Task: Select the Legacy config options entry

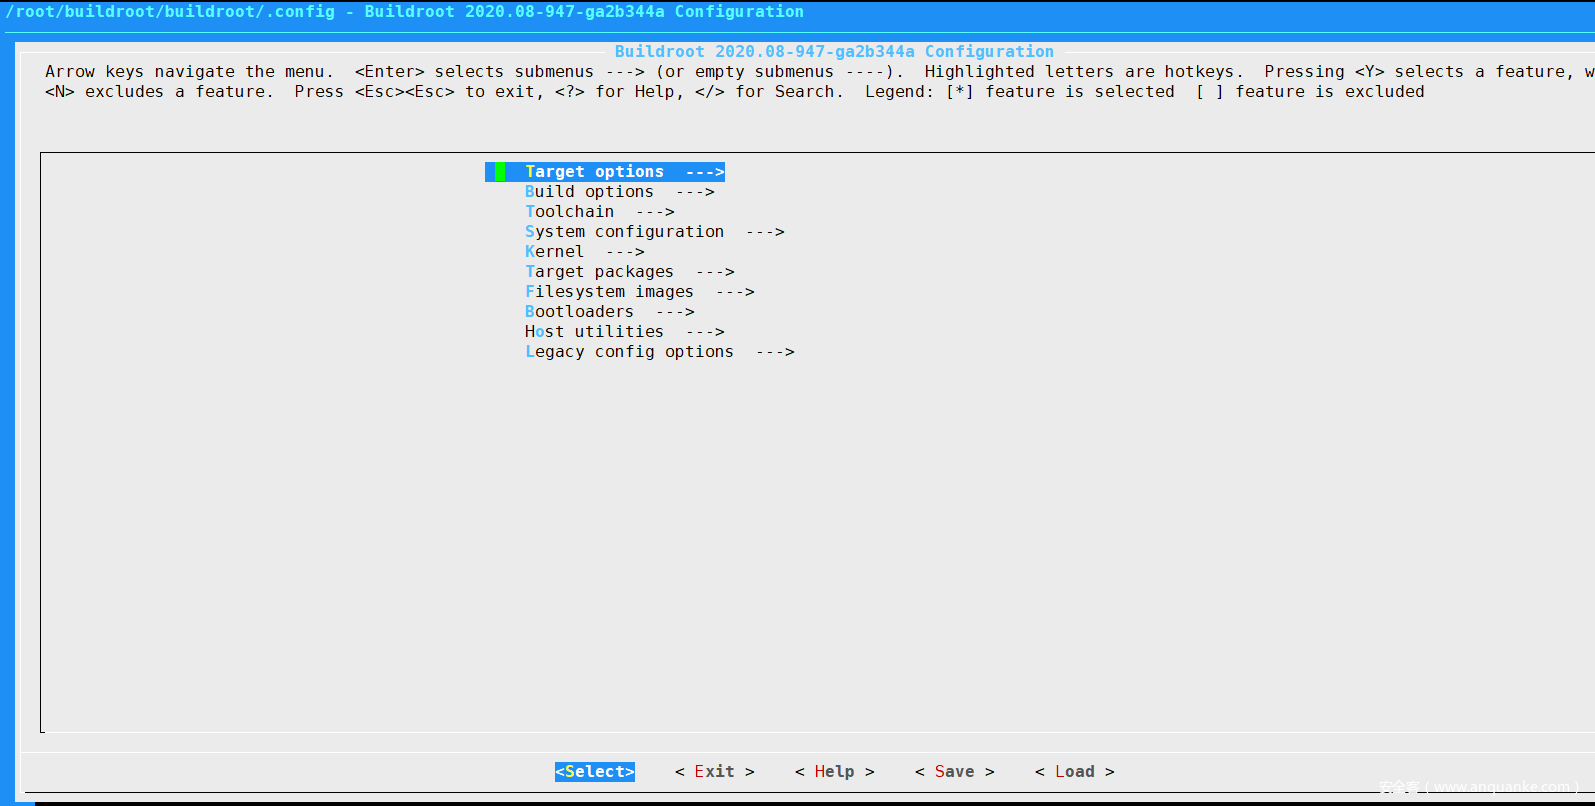Action: 629,352
